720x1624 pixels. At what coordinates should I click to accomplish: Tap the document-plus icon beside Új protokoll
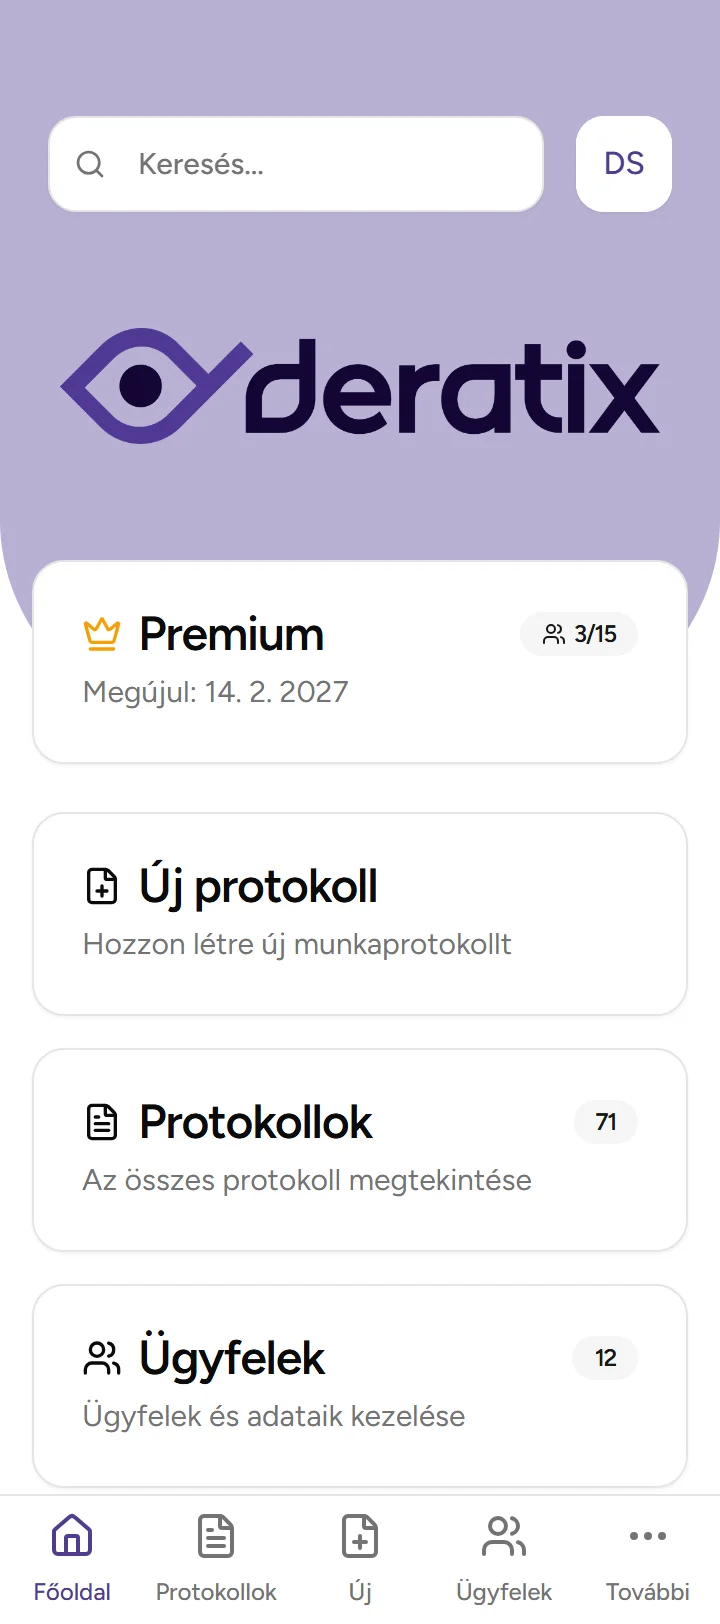pos(100,885)
